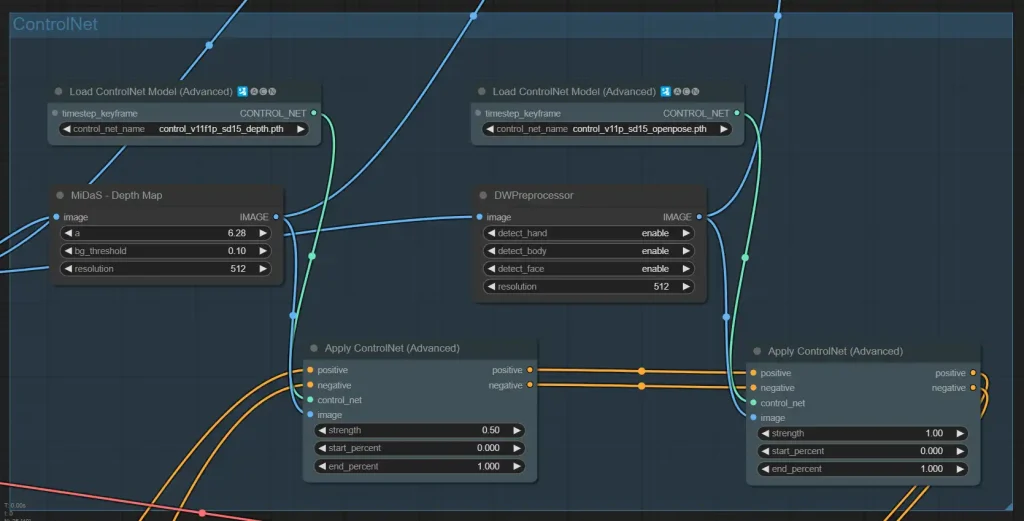Collapse the MiDaS - Depth Map node
Image resolution: width=1024 pixels, height=521 pixels.
[59, 195]
